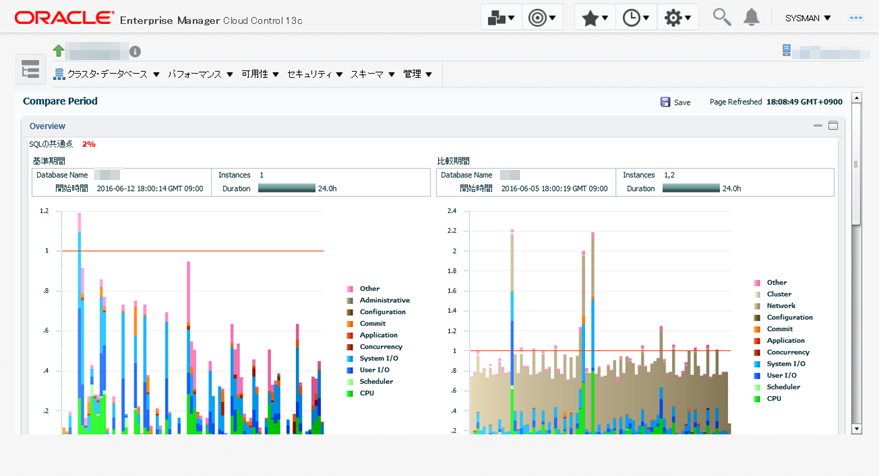The width and height of the screenshot is (879, 476).
Task: Click the search magnifier icon
Action: click(721, 17)
